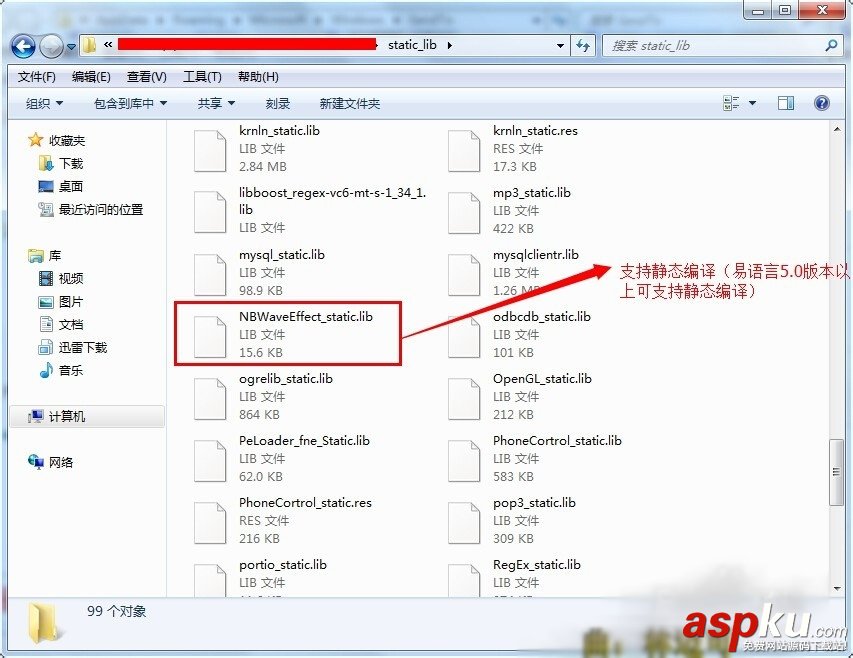Select the RegEx_static.lib file name
Image resolution: width=853 pixels, height=658 pixels.
click(x=537, y=564)
